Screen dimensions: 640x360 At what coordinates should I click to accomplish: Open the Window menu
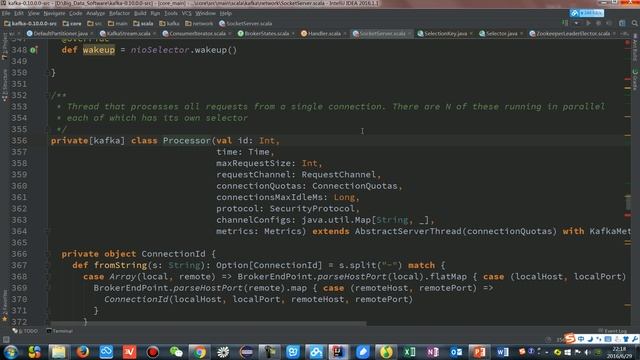click(205, 13)
